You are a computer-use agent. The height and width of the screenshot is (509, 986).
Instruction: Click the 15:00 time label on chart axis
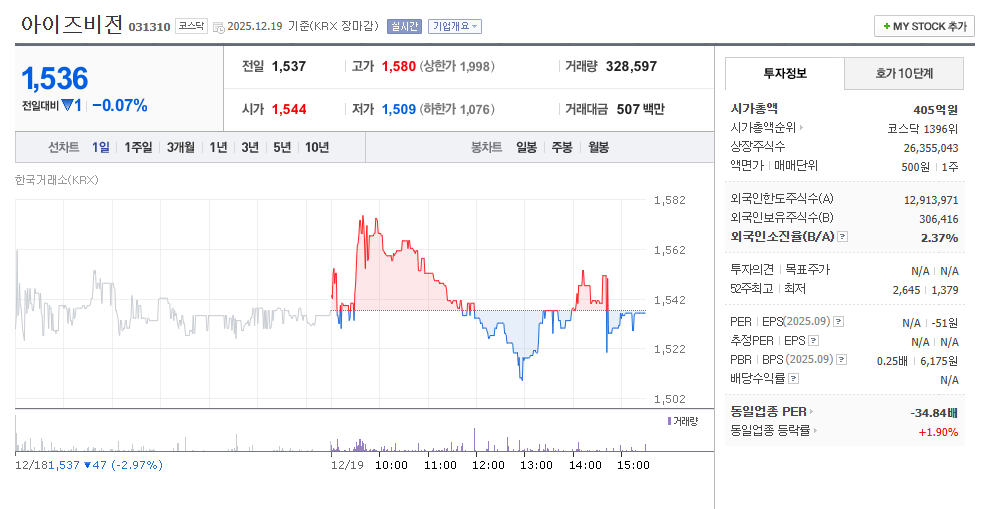click(633, 465)
